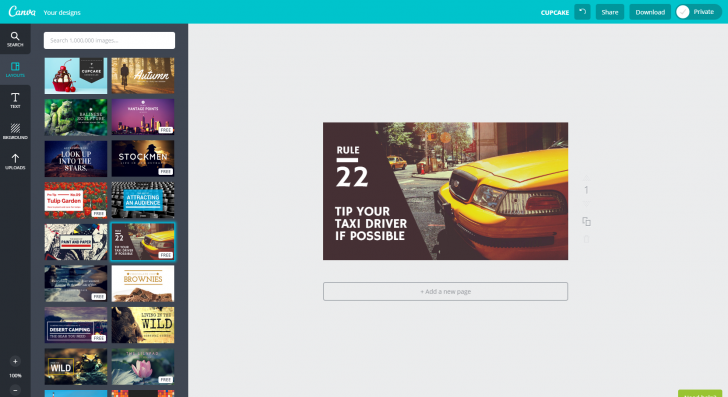The width and height of the screenshot is (728, 397).
Task: Click the image search input field
Action: 109,40
